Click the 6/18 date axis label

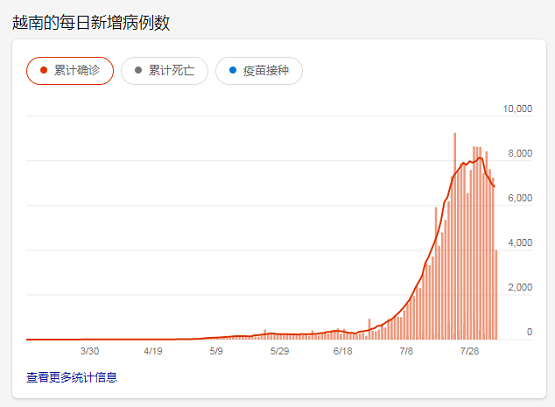pos(343,351)
